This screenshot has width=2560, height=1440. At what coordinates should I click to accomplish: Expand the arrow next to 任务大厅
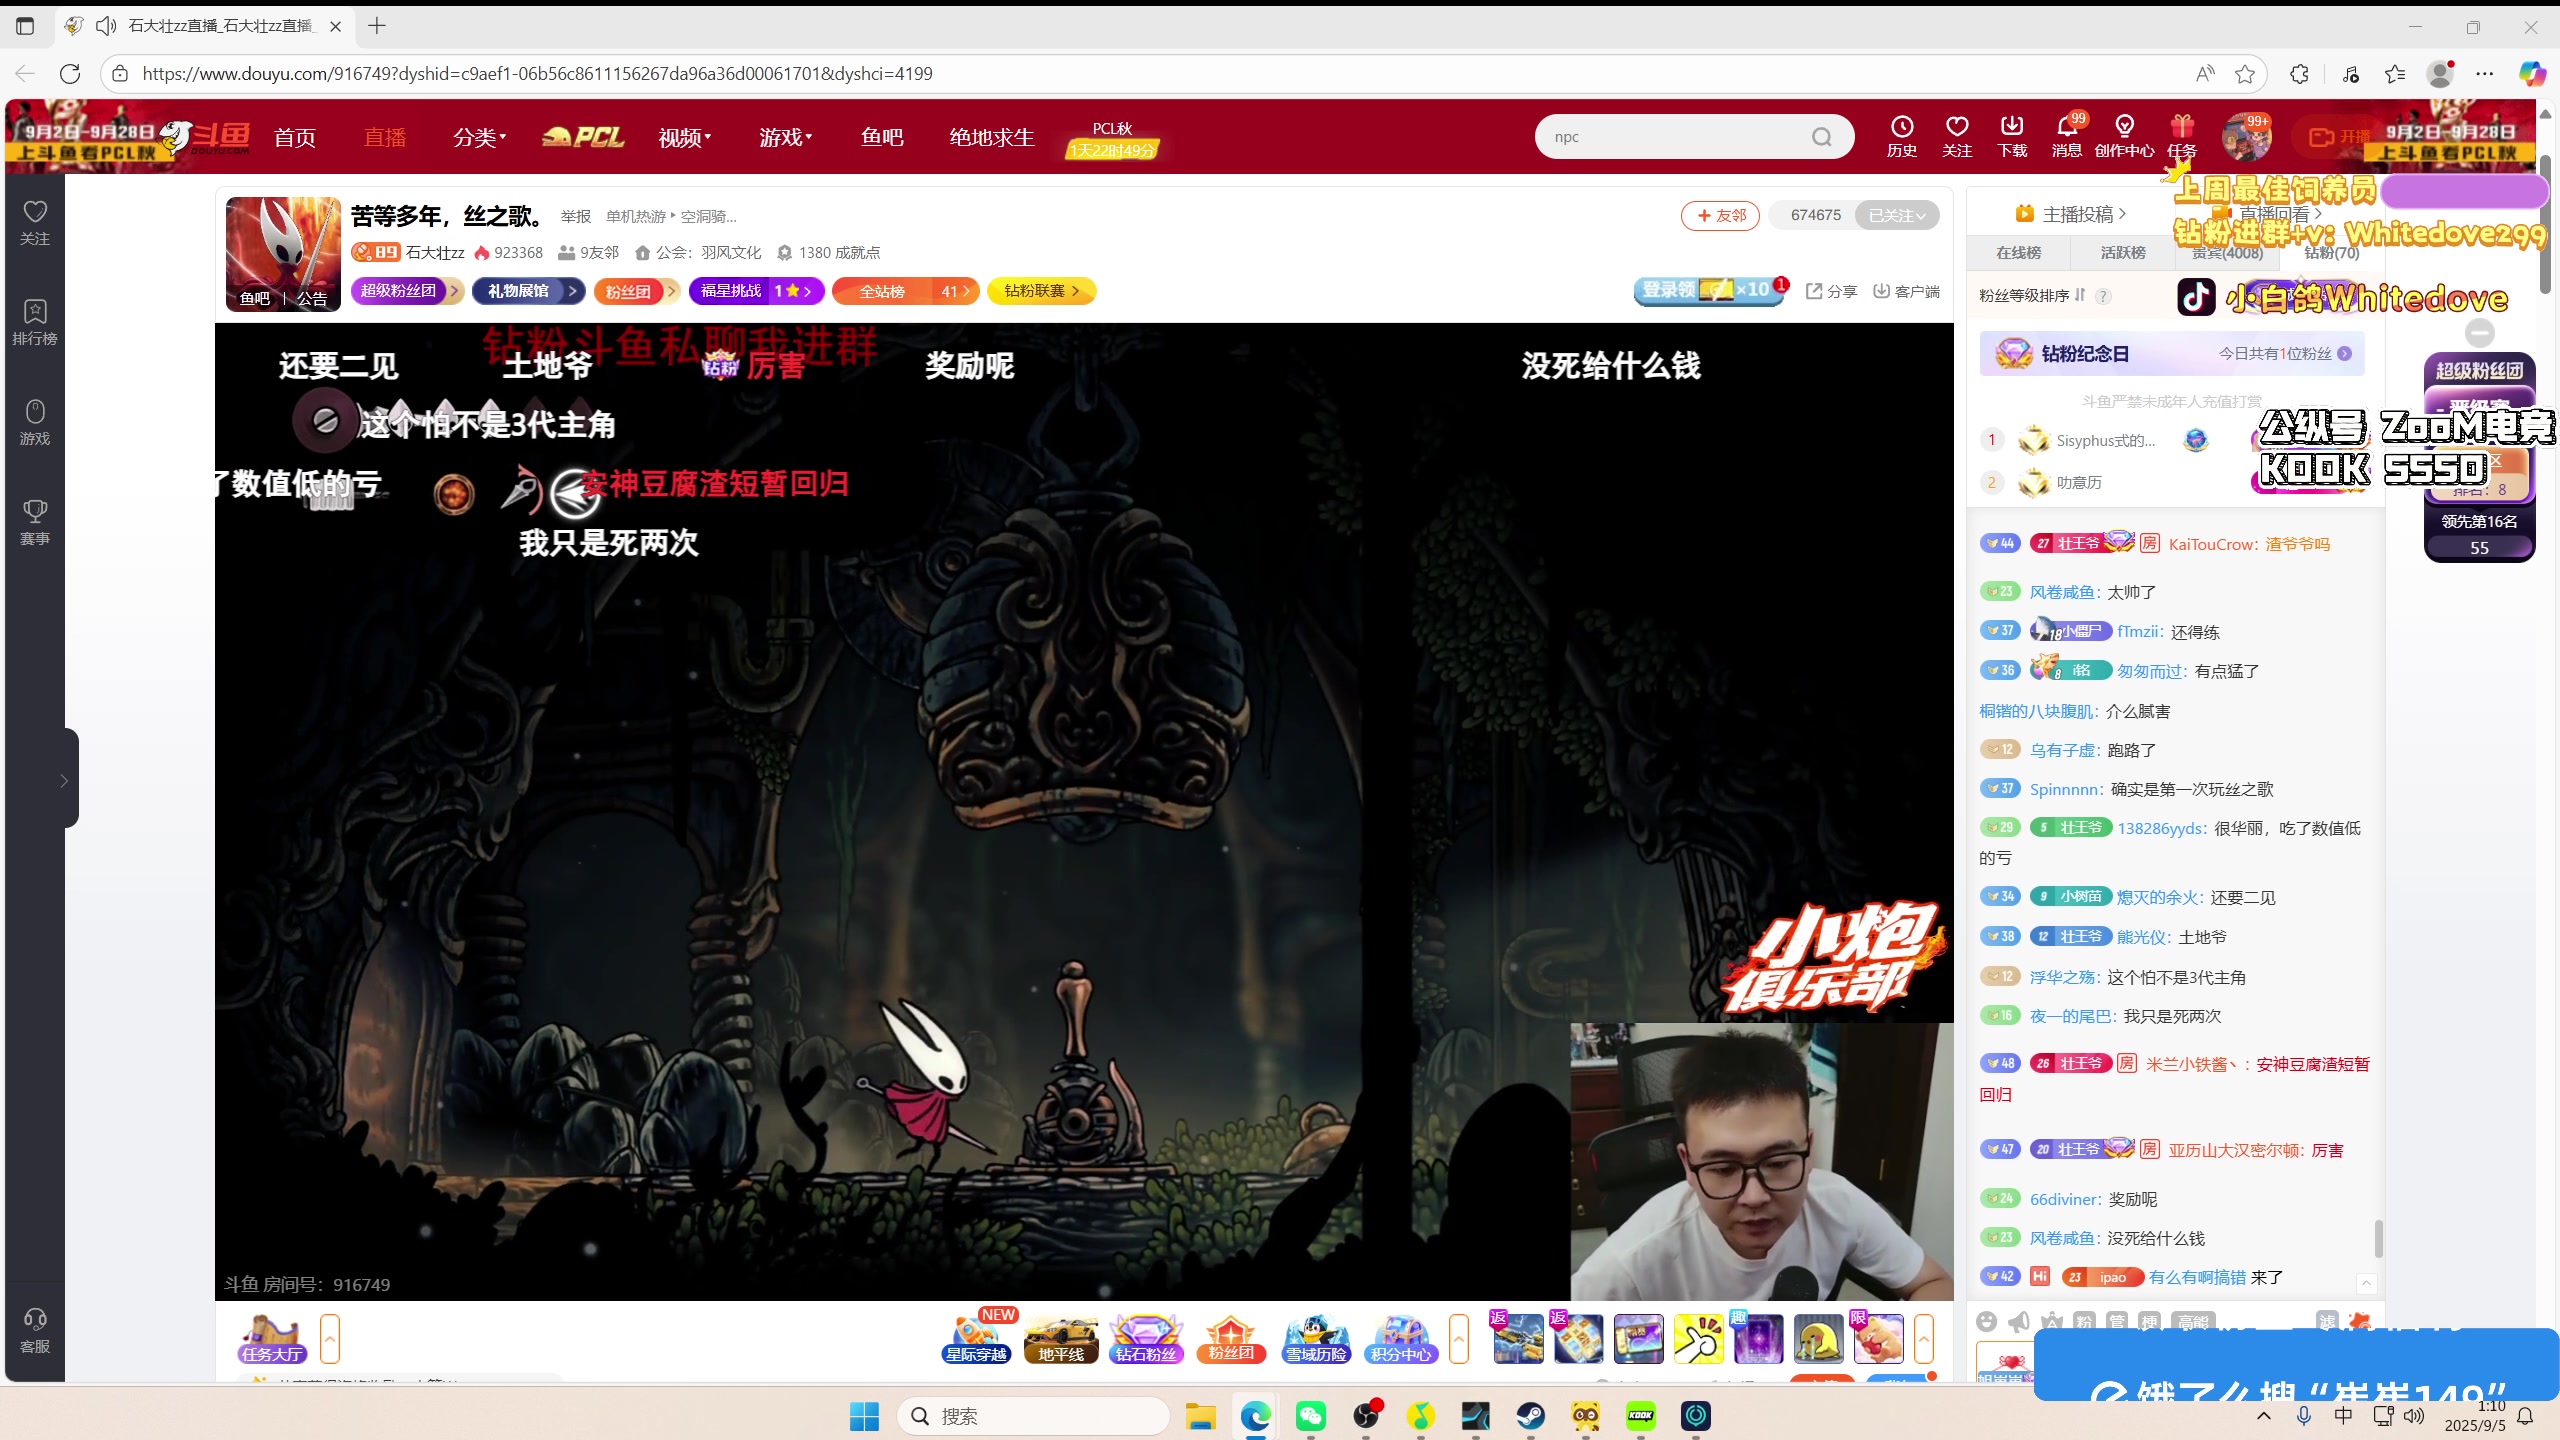[330, 1339]
